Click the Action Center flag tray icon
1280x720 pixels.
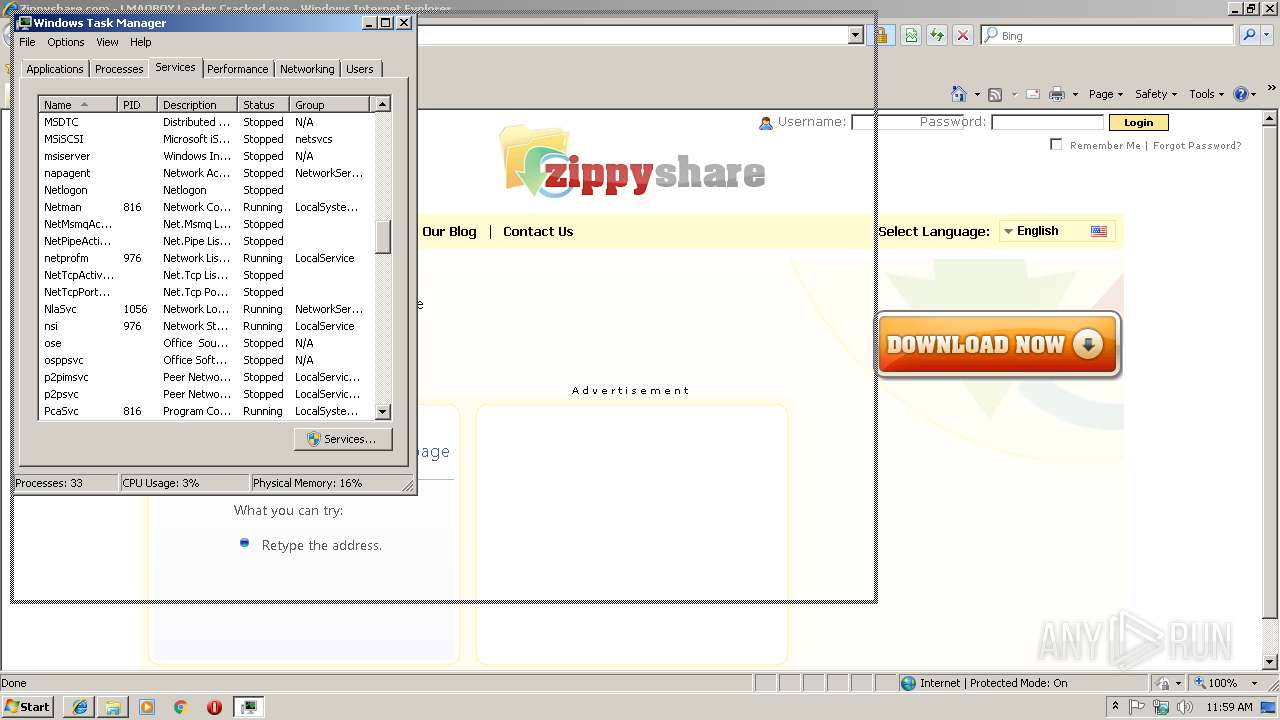(1137, 707)
